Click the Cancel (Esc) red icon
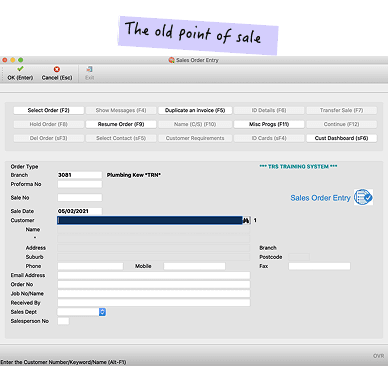The height and width of the screenshot is (366, 388). point(57,69)
